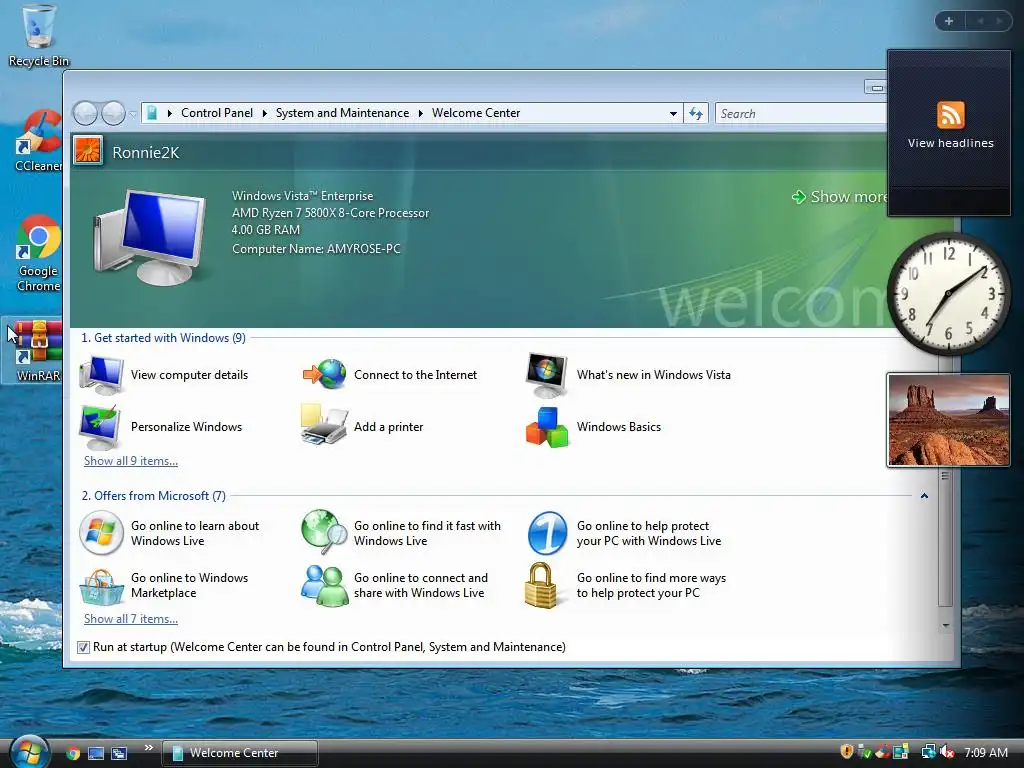Go back with the navigation Back button
Viewport: 1024px width, 768px height.
(x=85, y=114)
